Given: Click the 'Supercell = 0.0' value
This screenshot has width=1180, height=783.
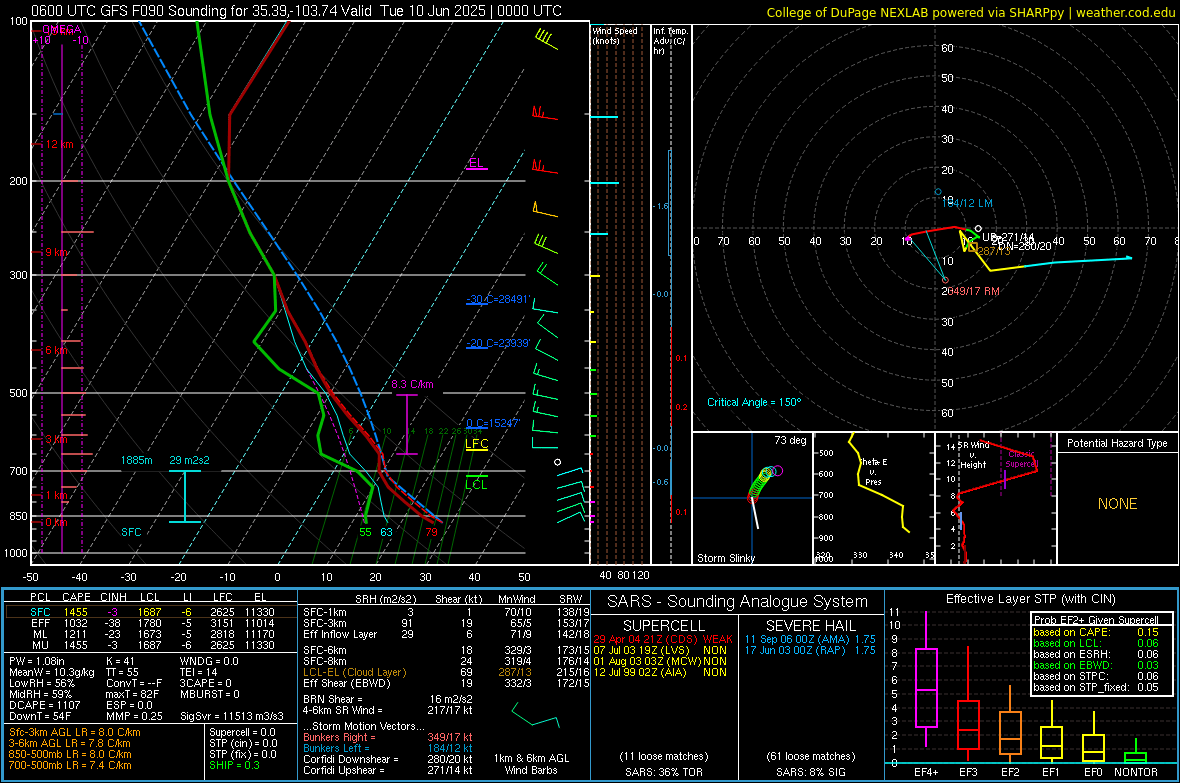Looking at the screenshot, I should [242, 732].
